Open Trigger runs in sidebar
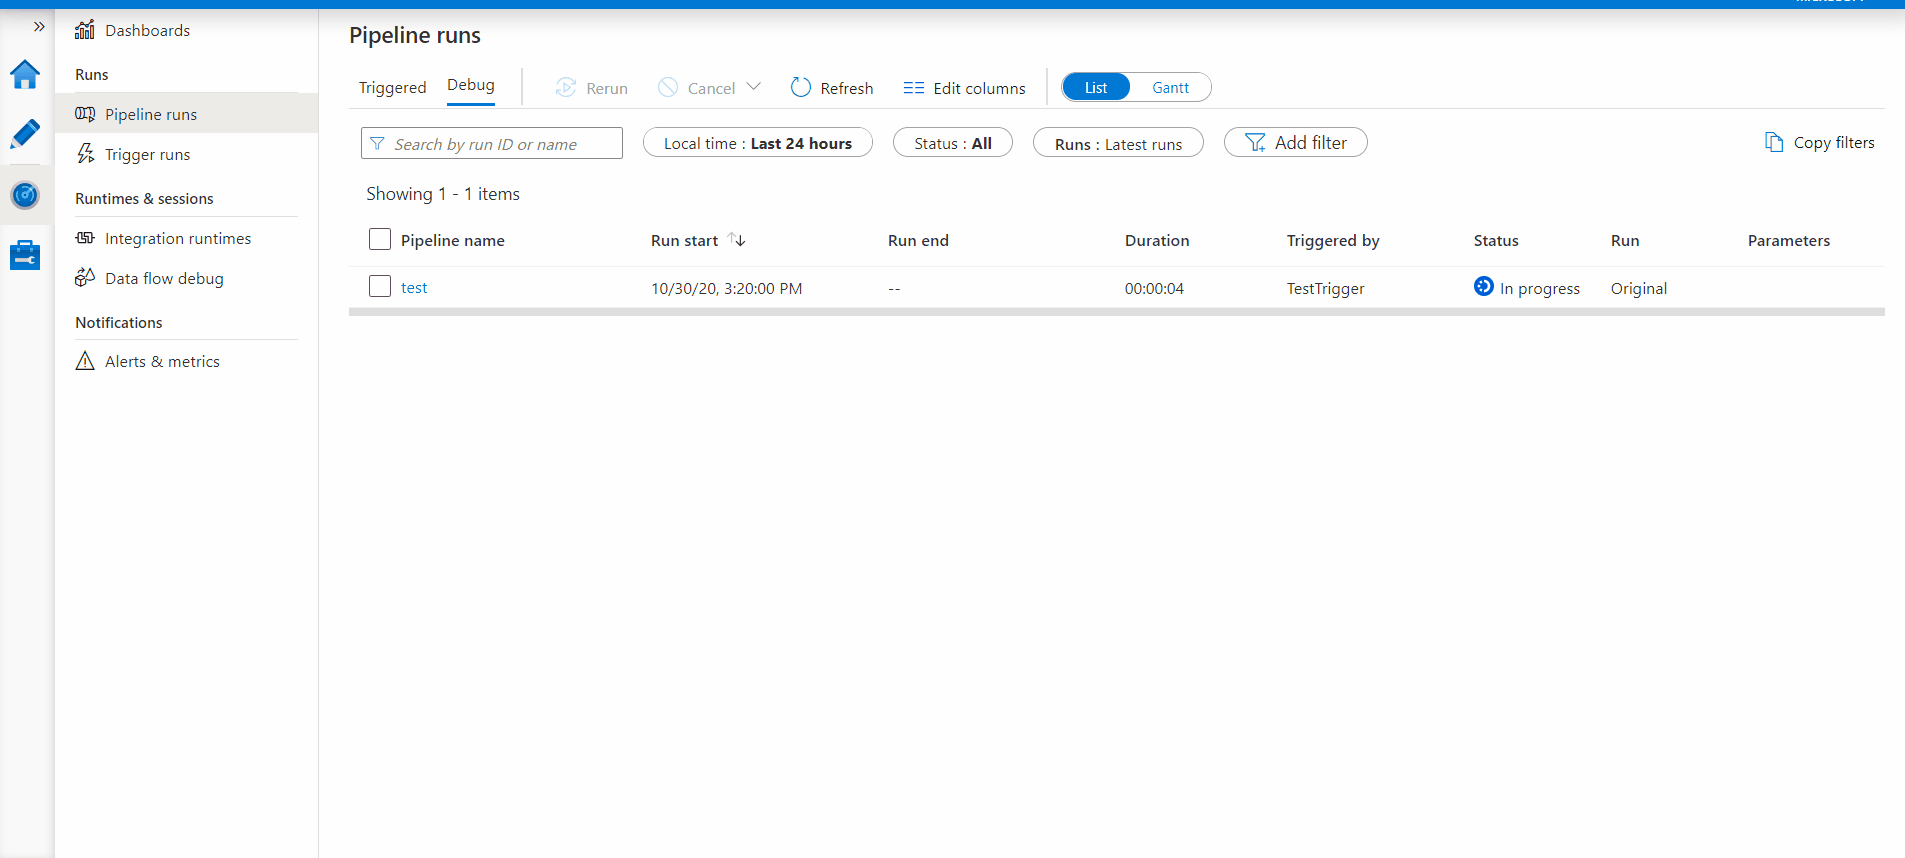The image size is (1905, 858). [x=147, y=154]
